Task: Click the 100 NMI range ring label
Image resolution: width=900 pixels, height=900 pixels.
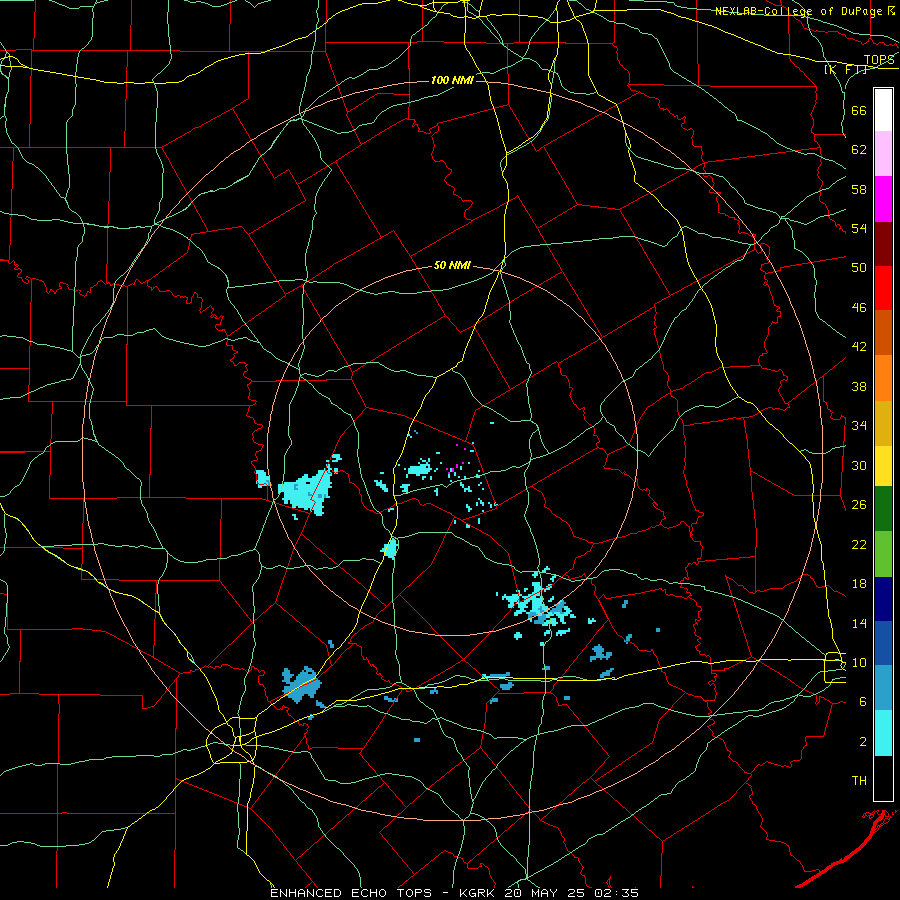Action: (452, 80)
